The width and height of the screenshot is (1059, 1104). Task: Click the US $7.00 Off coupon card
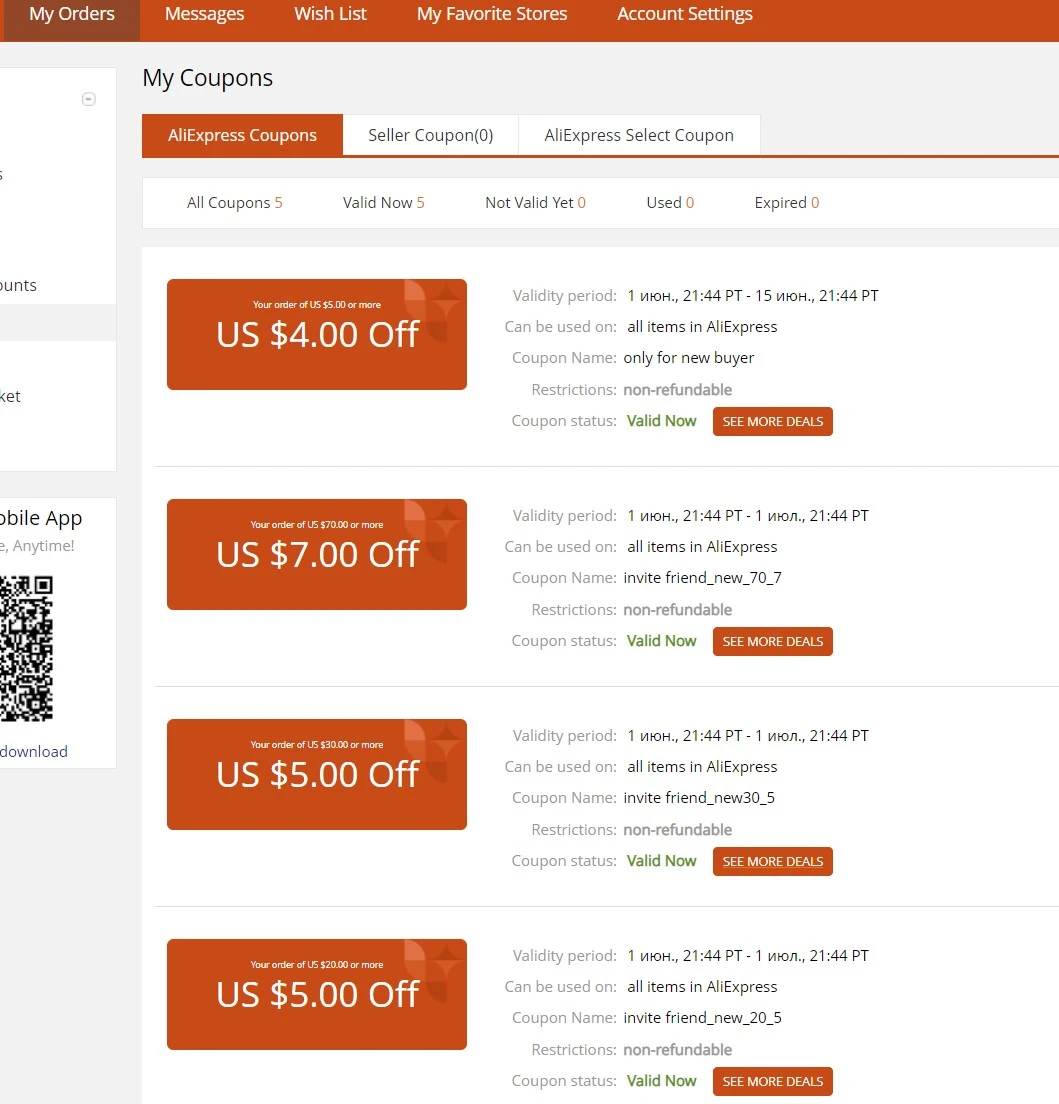pyautogui.click(x=317, y=554)
